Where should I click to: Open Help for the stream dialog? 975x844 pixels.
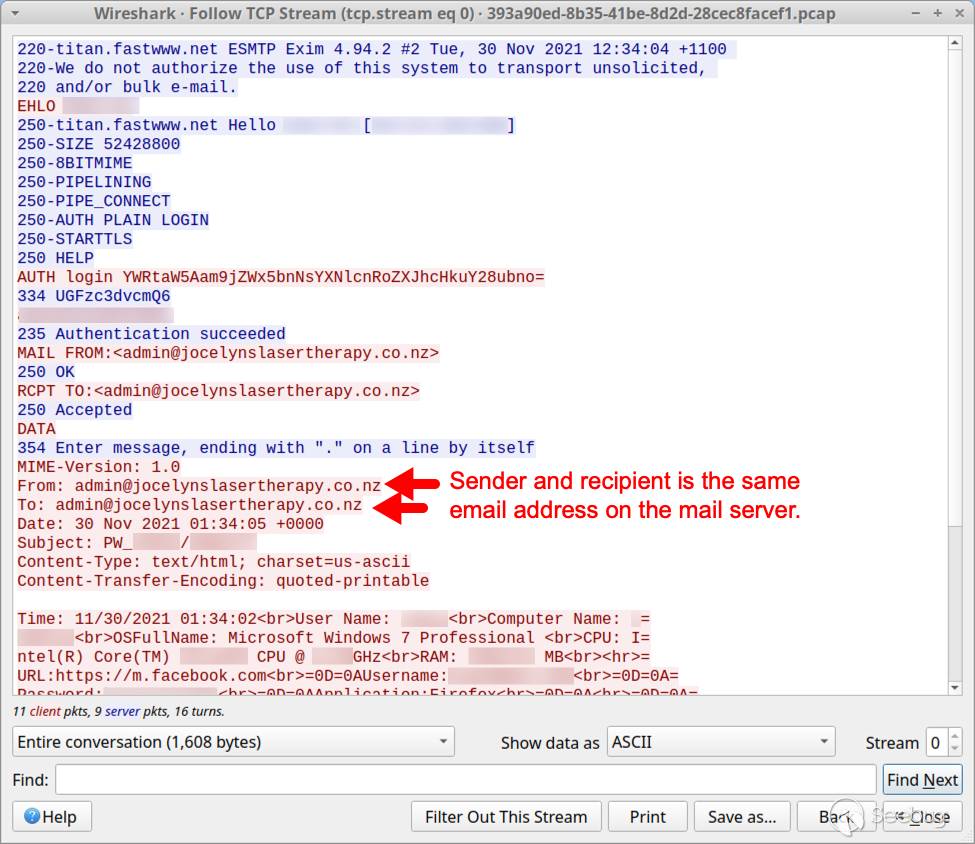pos(52,817)
